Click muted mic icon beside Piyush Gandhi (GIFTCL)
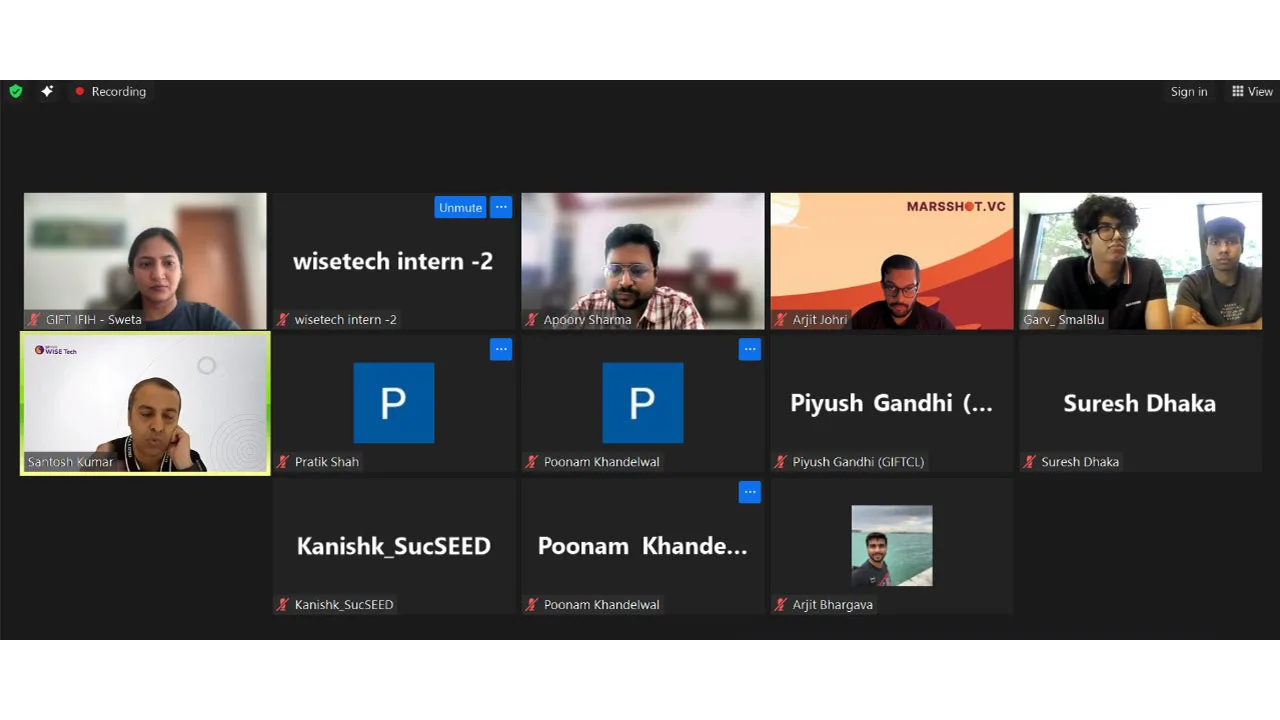This screenshot has height=720, width=1280. tap(782, 462)
